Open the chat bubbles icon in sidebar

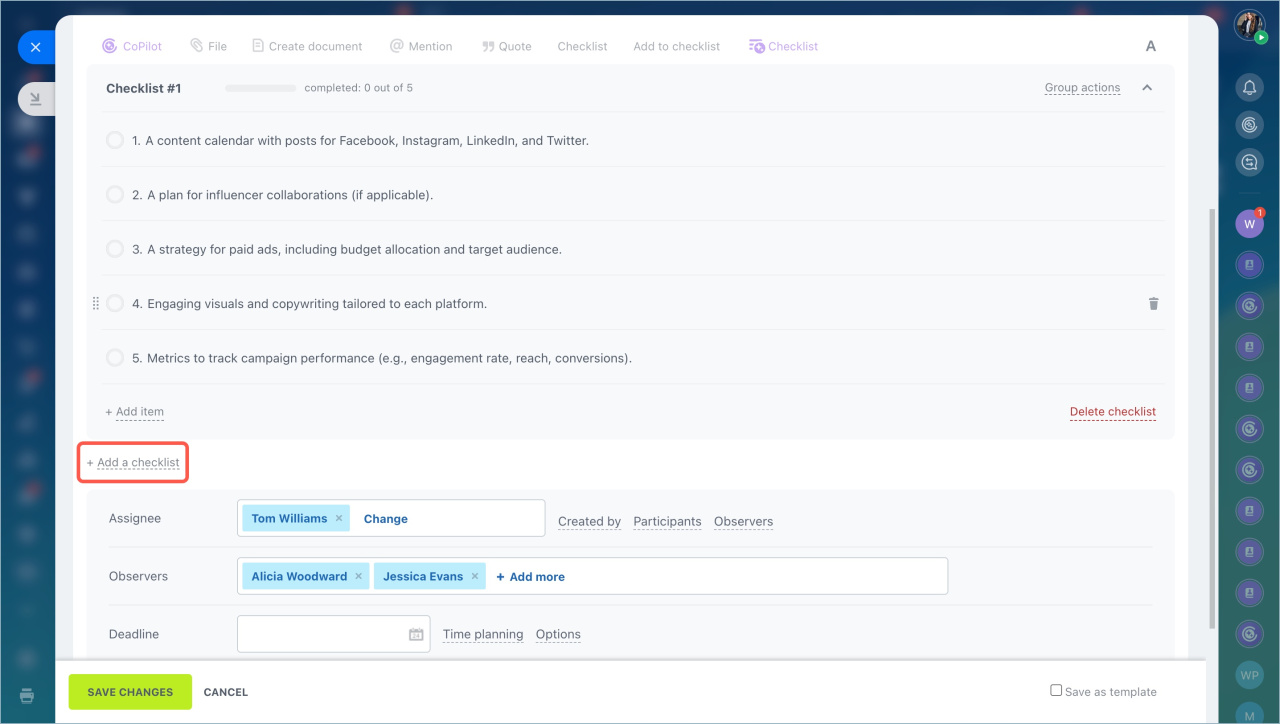(1249, 162)
